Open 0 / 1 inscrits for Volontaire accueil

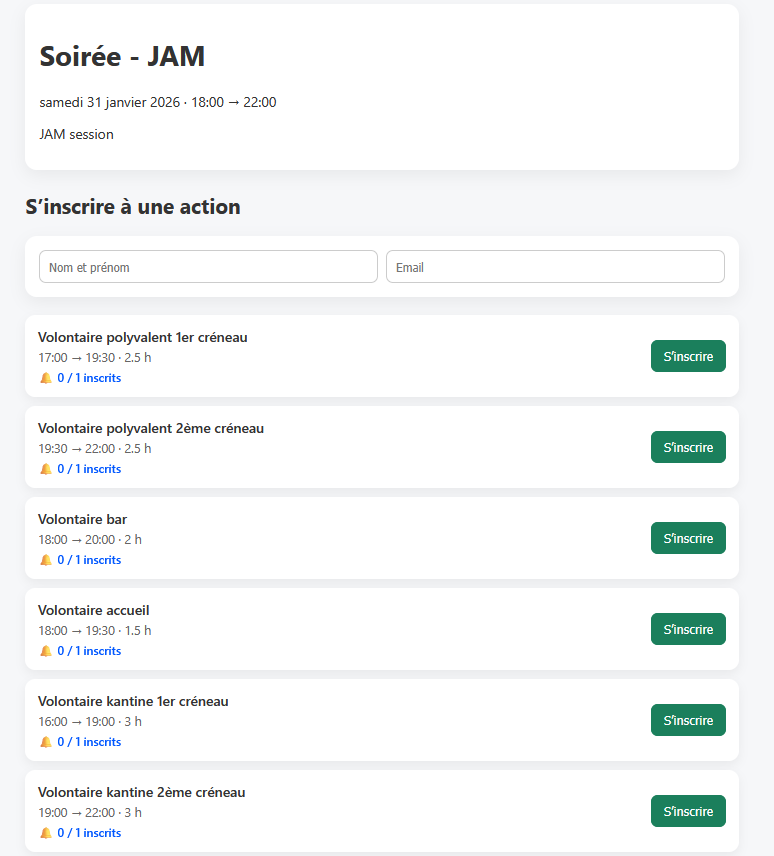click(89, 651)
